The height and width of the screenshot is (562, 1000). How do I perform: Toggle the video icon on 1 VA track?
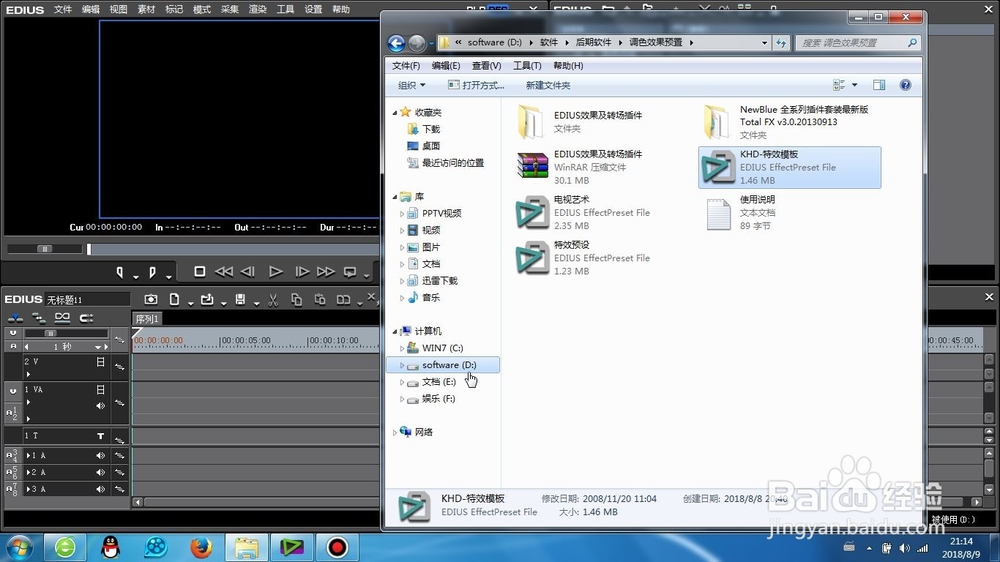(100, 389)
